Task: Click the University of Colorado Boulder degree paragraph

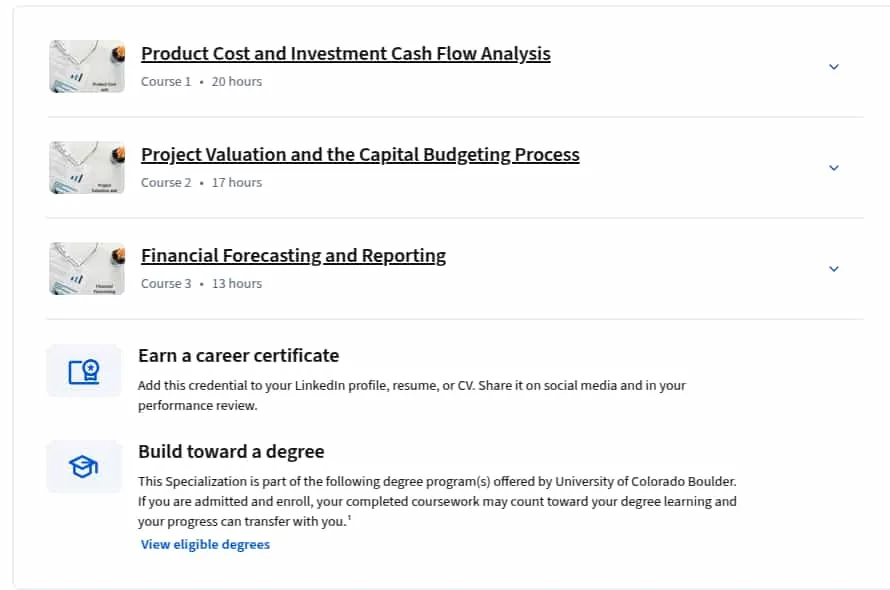Action: coord(438,501)
